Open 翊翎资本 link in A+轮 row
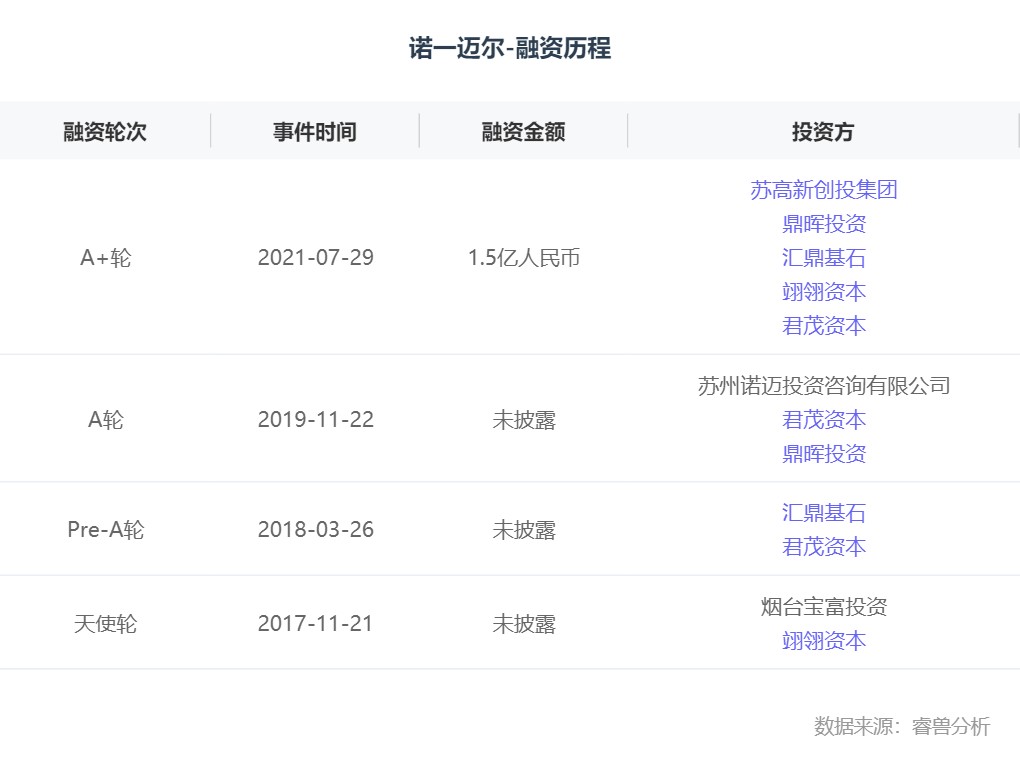Image resolution: width=1020 pixels, height=778 pixels. 824,291
